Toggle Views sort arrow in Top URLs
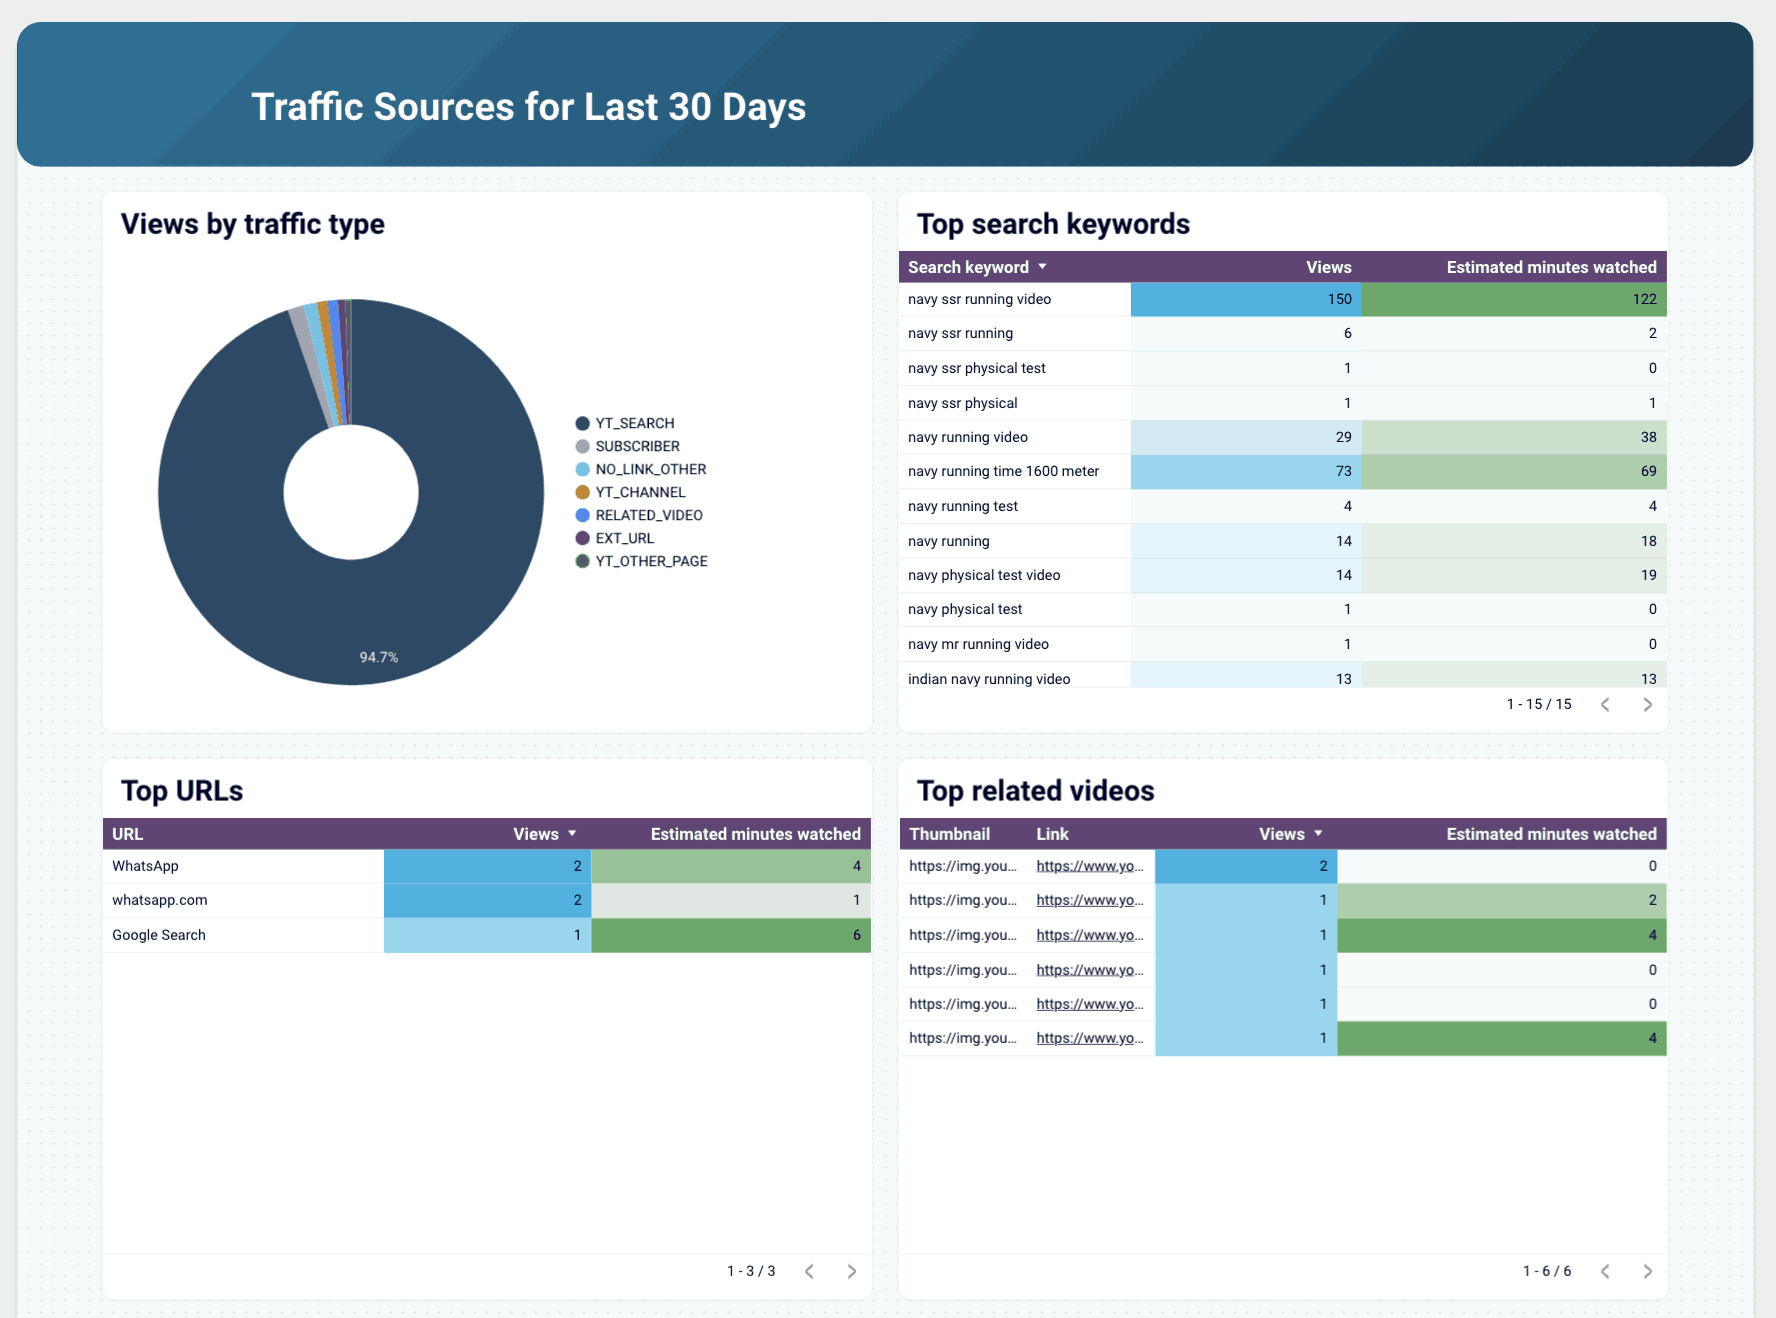This screenshot has height=1318, width=1776. point(572,834)
